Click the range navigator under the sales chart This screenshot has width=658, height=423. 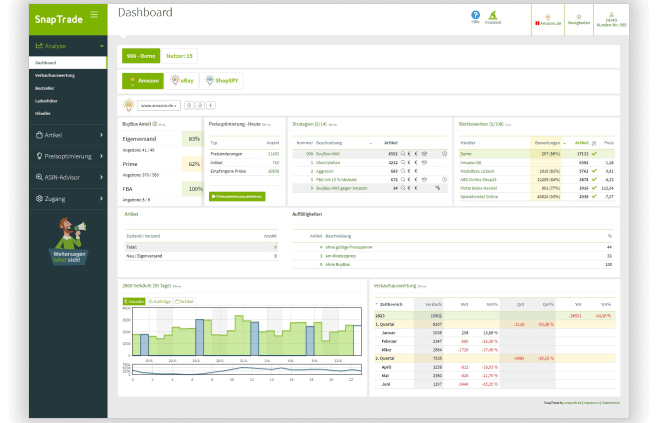coord(247,370)
